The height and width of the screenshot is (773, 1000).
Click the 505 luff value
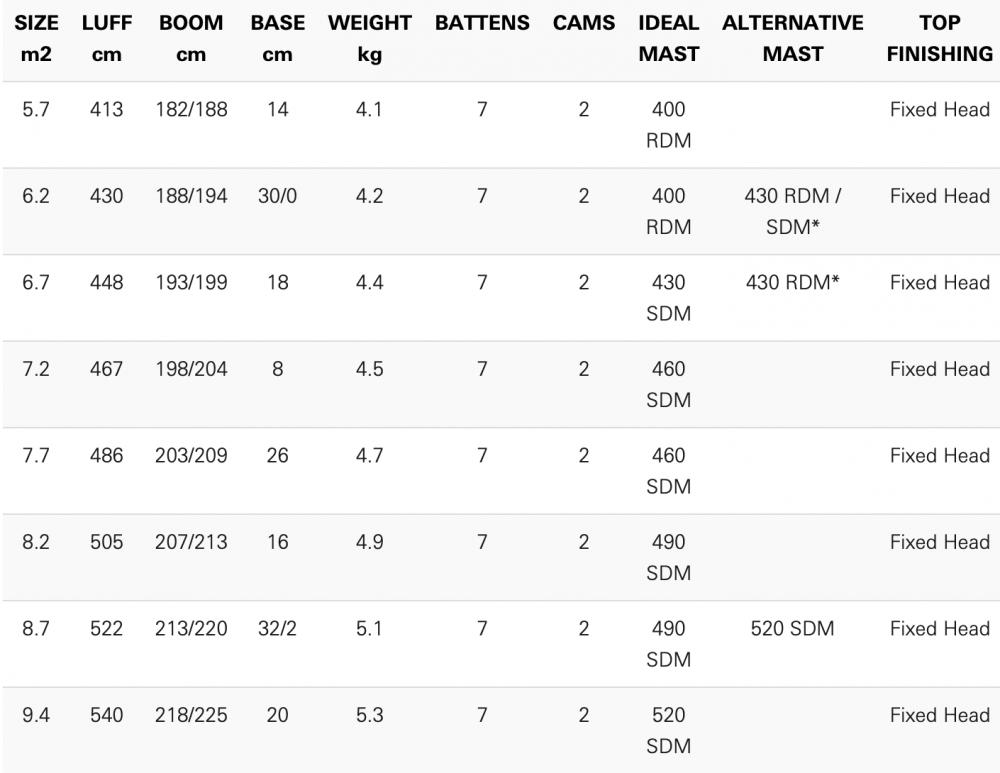(x=106, y=542)
